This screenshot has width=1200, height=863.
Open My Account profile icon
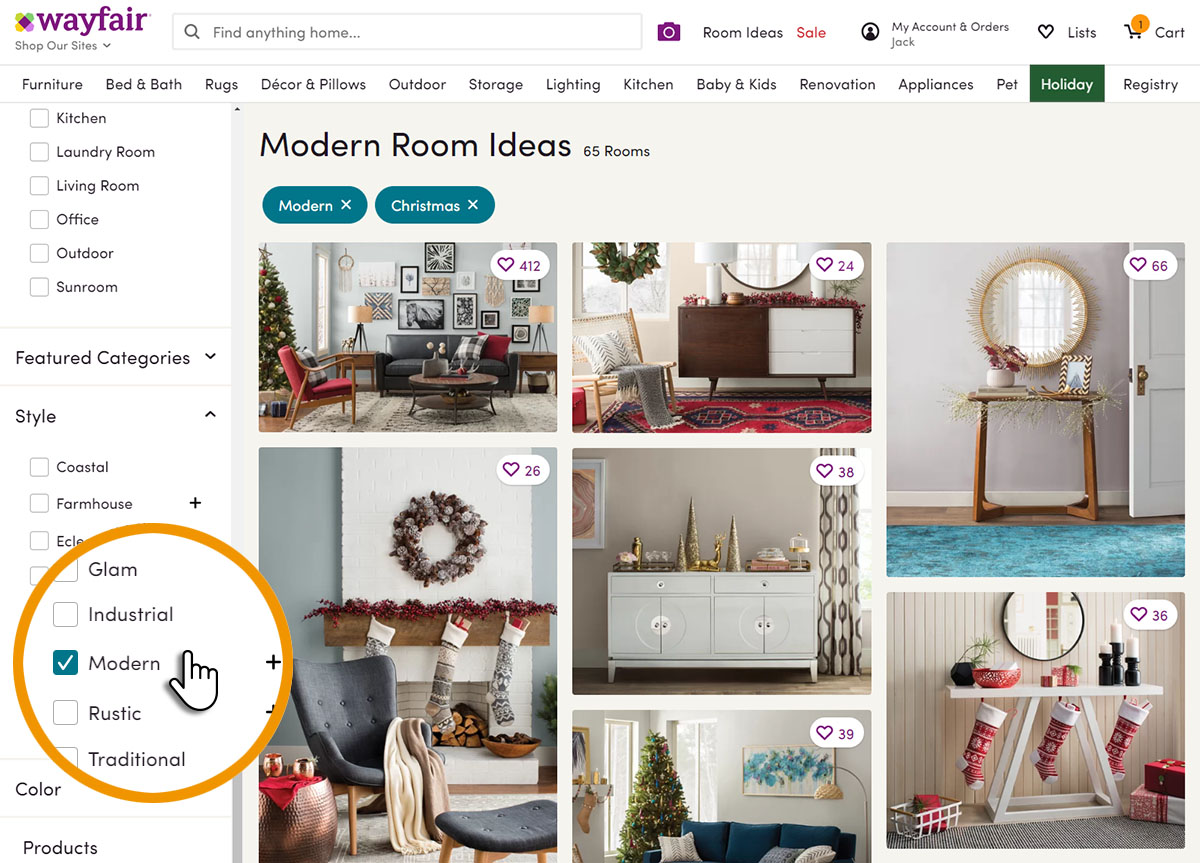(x=870, y=32)
